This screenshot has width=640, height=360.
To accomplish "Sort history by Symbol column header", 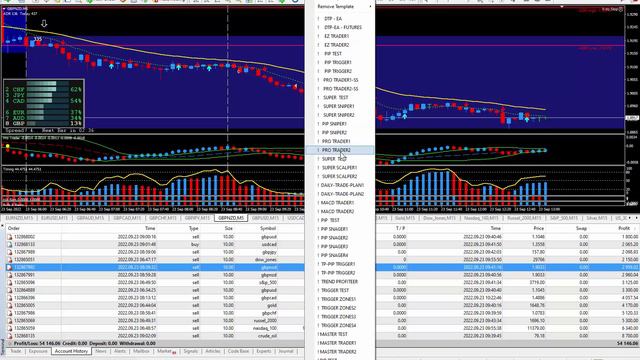I will click(268, 229).
